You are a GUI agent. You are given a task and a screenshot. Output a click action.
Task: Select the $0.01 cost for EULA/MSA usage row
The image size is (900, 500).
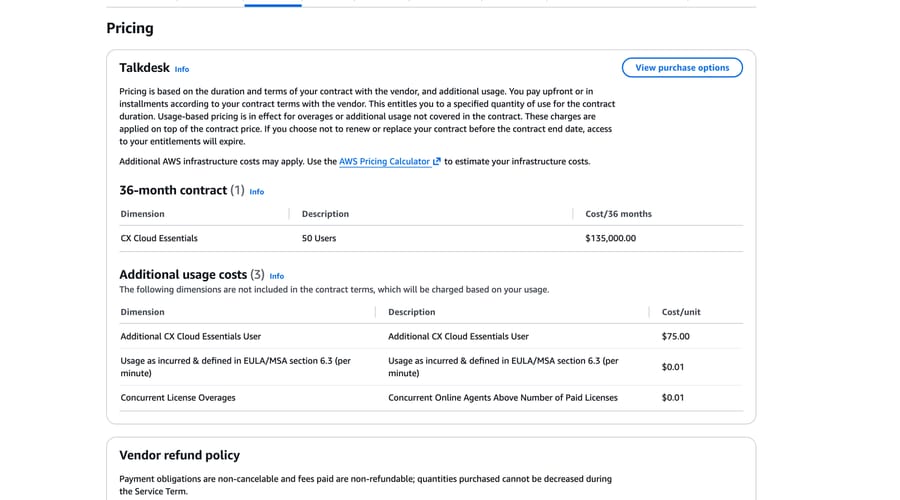673,367
